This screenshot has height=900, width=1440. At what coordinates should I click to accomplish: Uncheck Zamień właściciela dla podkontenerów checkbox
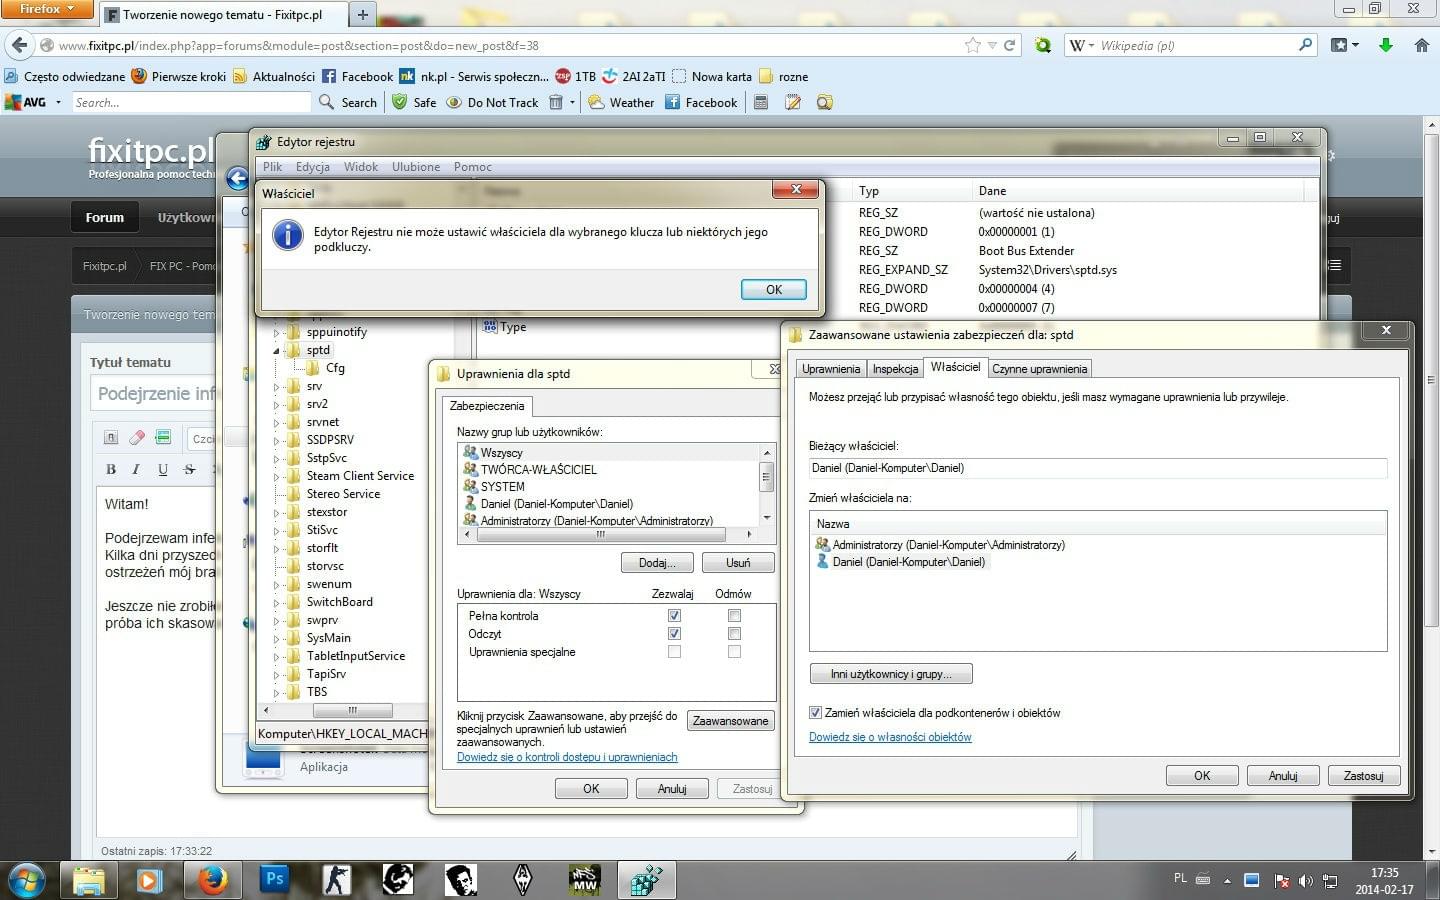coord(815,713)
